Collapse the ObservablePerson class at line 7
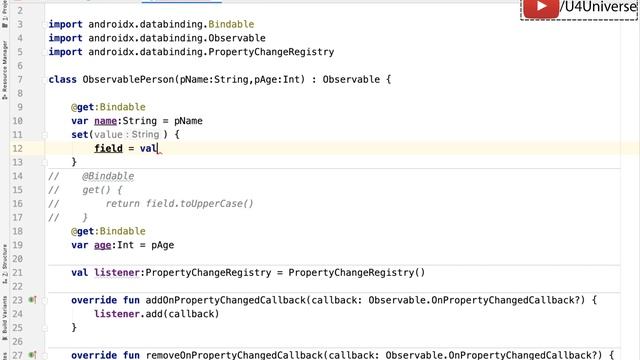640x360 pixels. point(44,80)
